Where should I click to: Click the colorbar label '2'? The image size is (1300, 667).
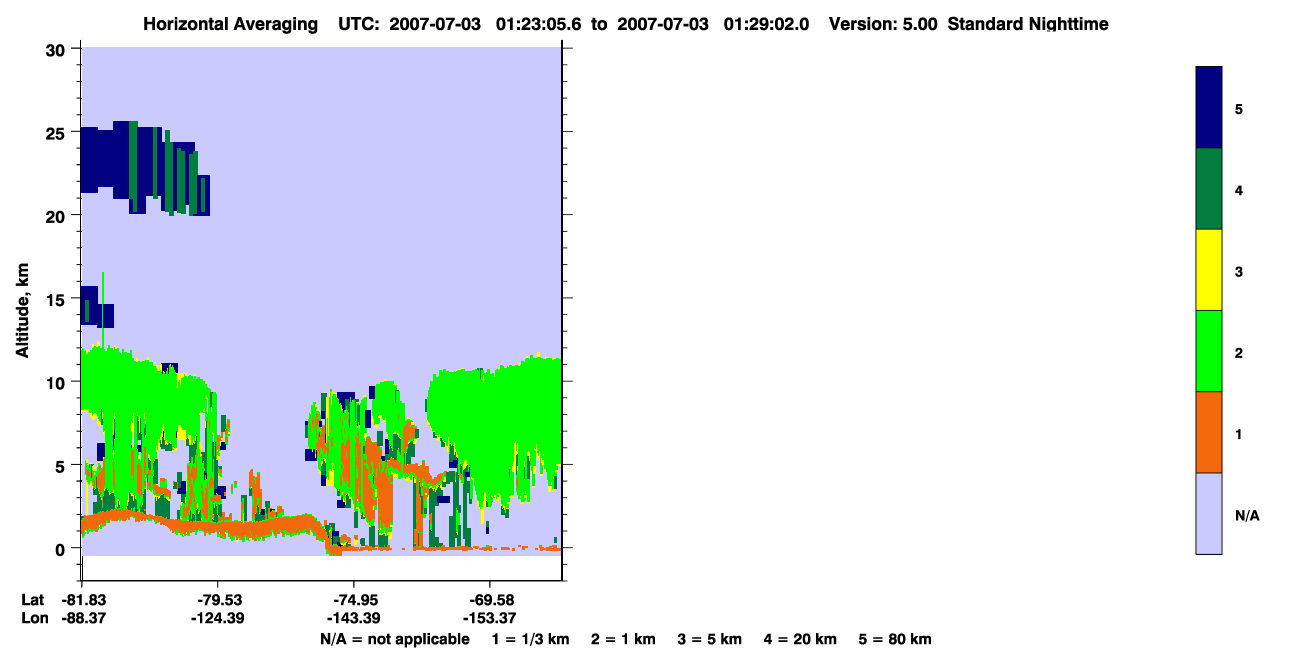pyautogui.click(x=1239, y=353)
